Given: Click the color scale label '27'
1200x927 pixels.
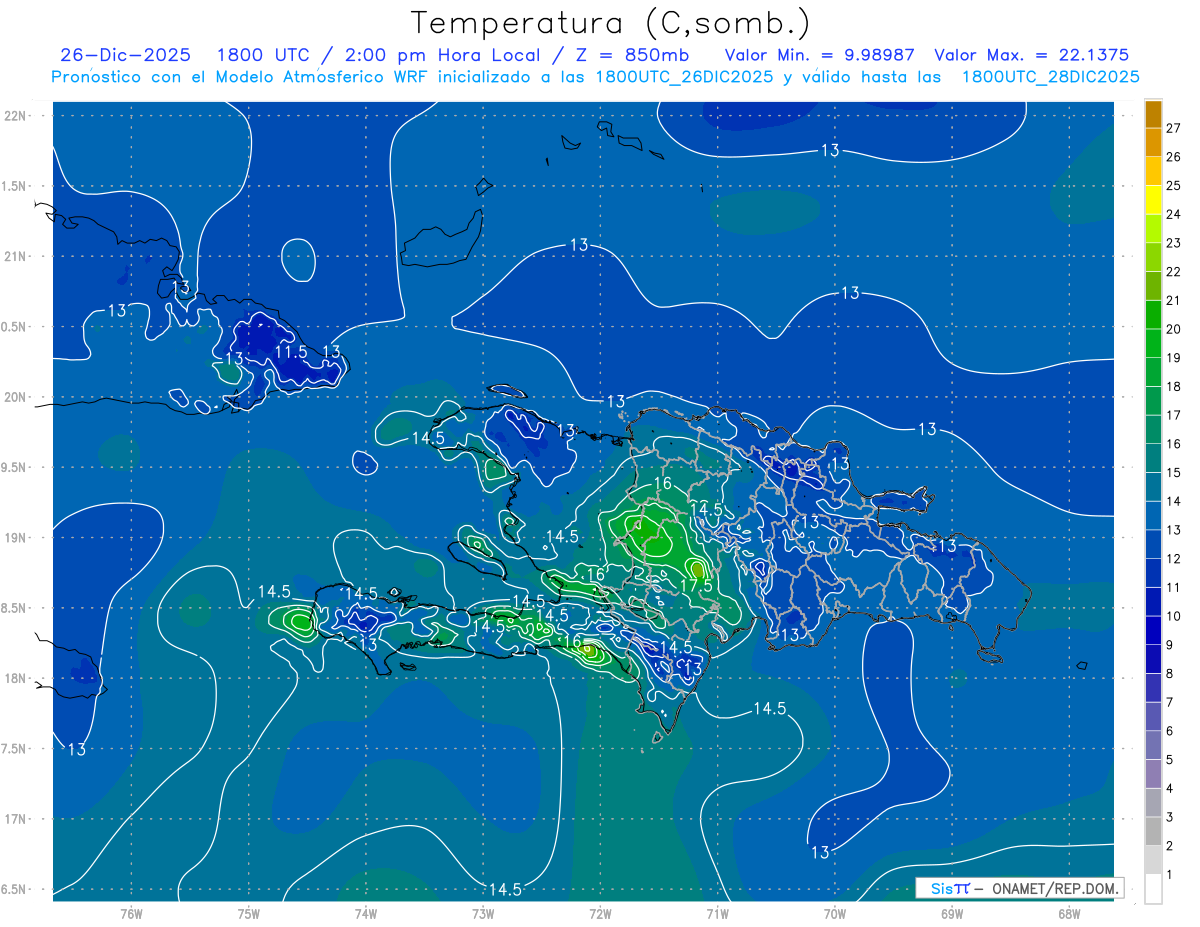Looking at the screenshot, I should [x=1174, y=128].
